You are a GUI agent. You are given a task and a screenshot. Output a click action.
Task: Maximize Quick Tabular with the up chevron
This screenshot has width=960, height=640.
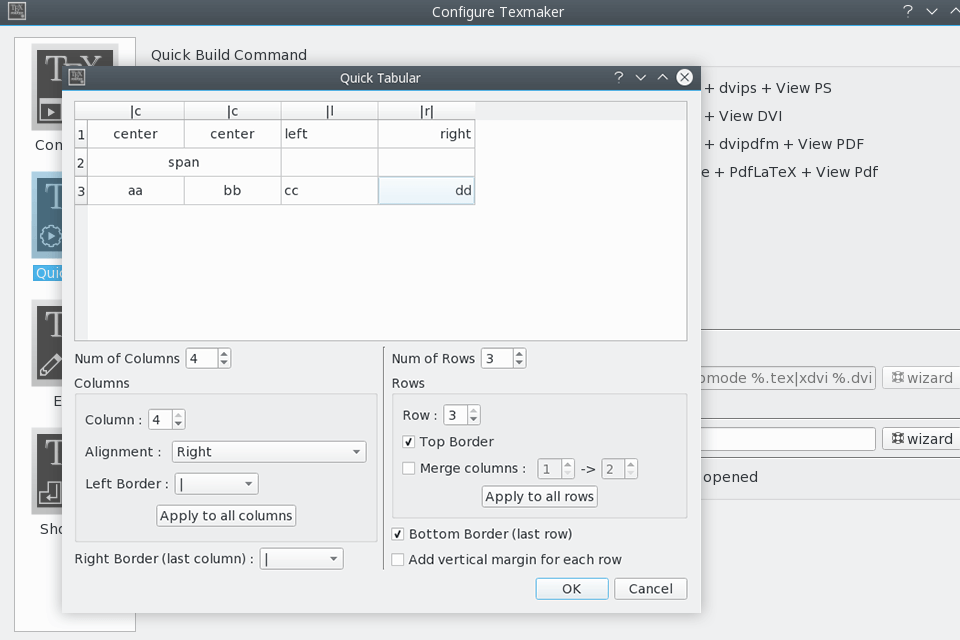662,77
